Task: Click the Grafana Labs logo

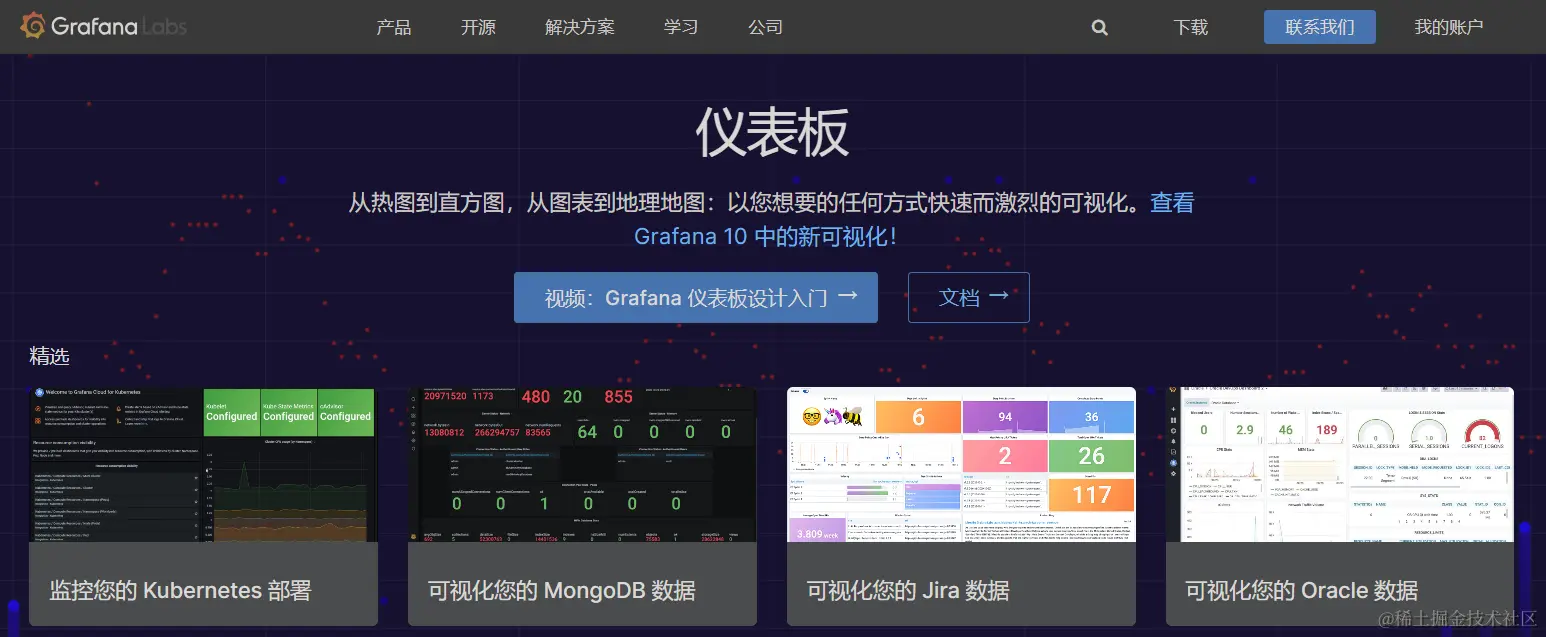Action: pyautogui.click(x=104, y=26)
